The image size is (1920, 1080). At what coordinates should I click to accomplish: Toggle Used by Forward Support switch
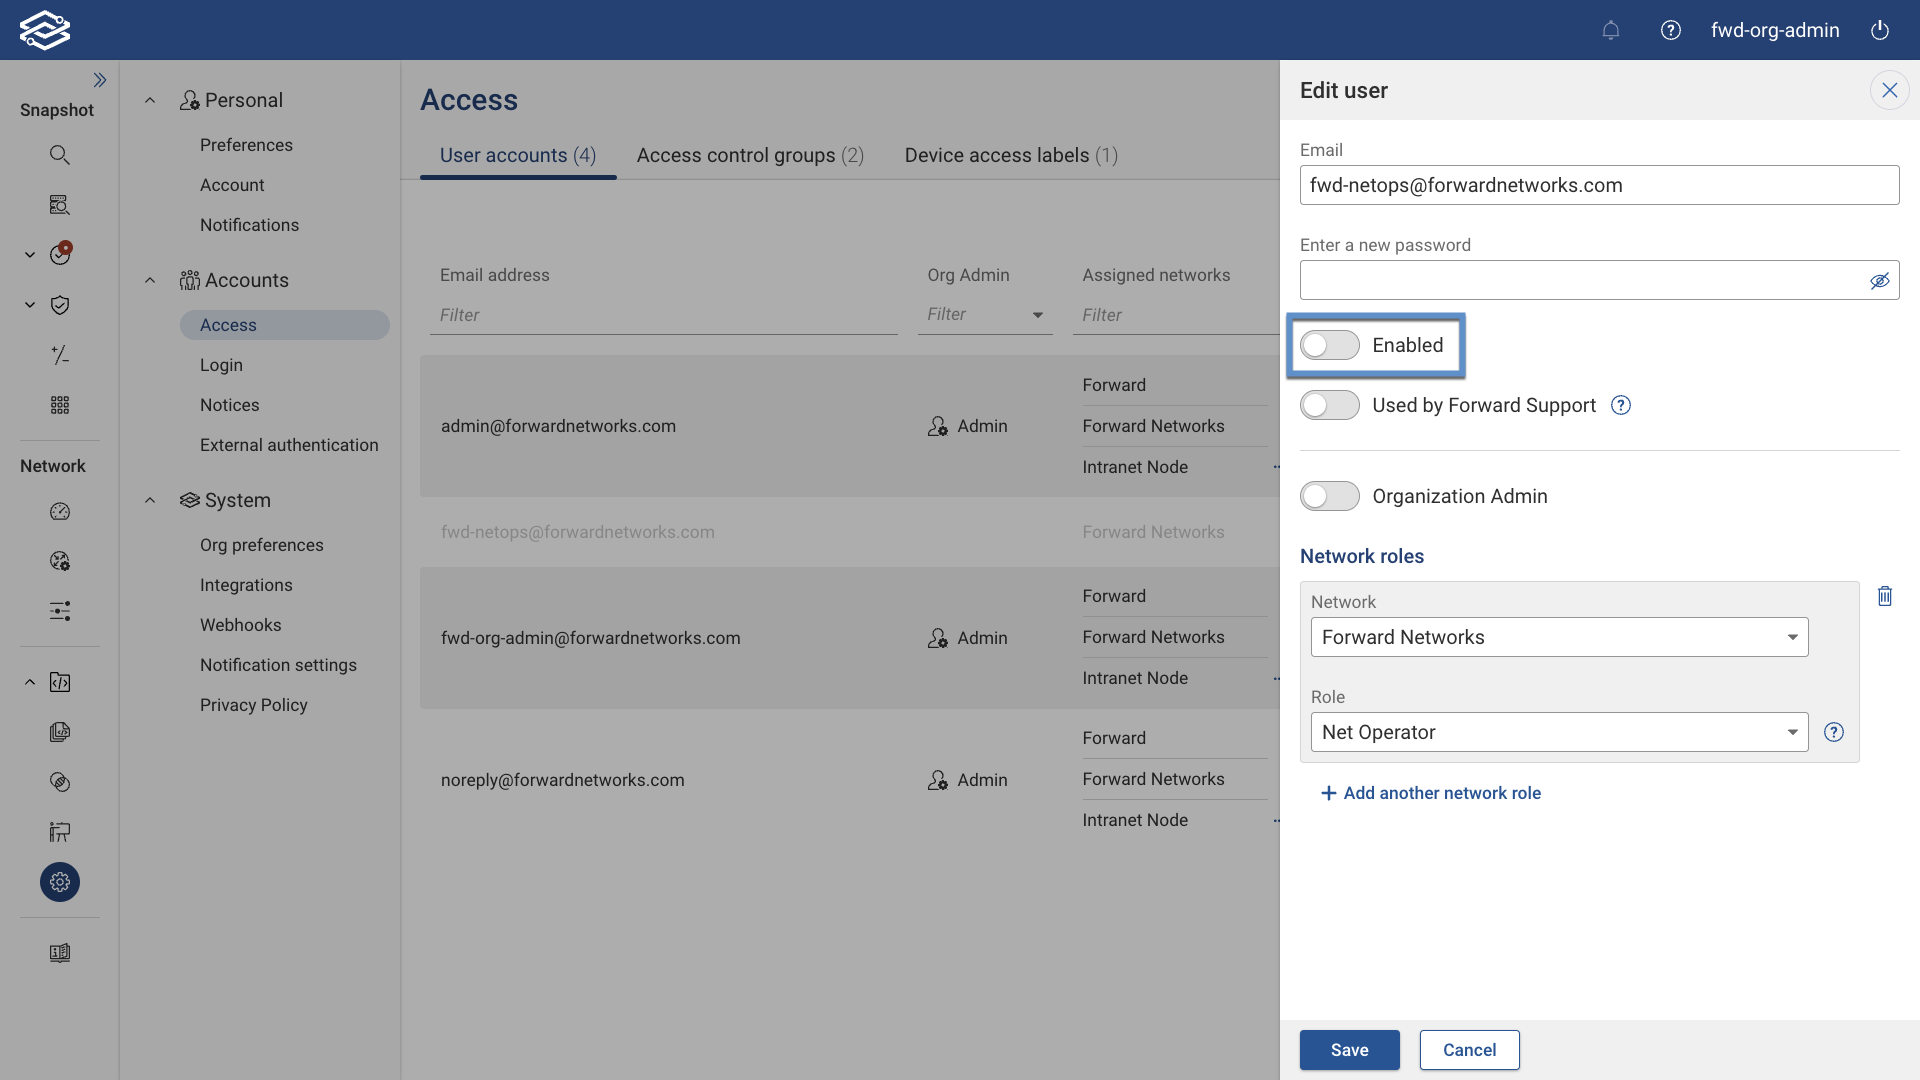coord(1329,405)
